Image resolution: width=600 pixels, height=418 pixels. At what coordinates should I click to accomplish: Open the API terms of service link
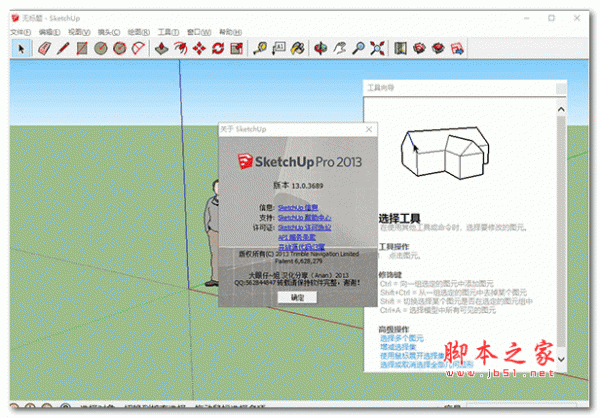pyautogui.click(x=297, y=237)
